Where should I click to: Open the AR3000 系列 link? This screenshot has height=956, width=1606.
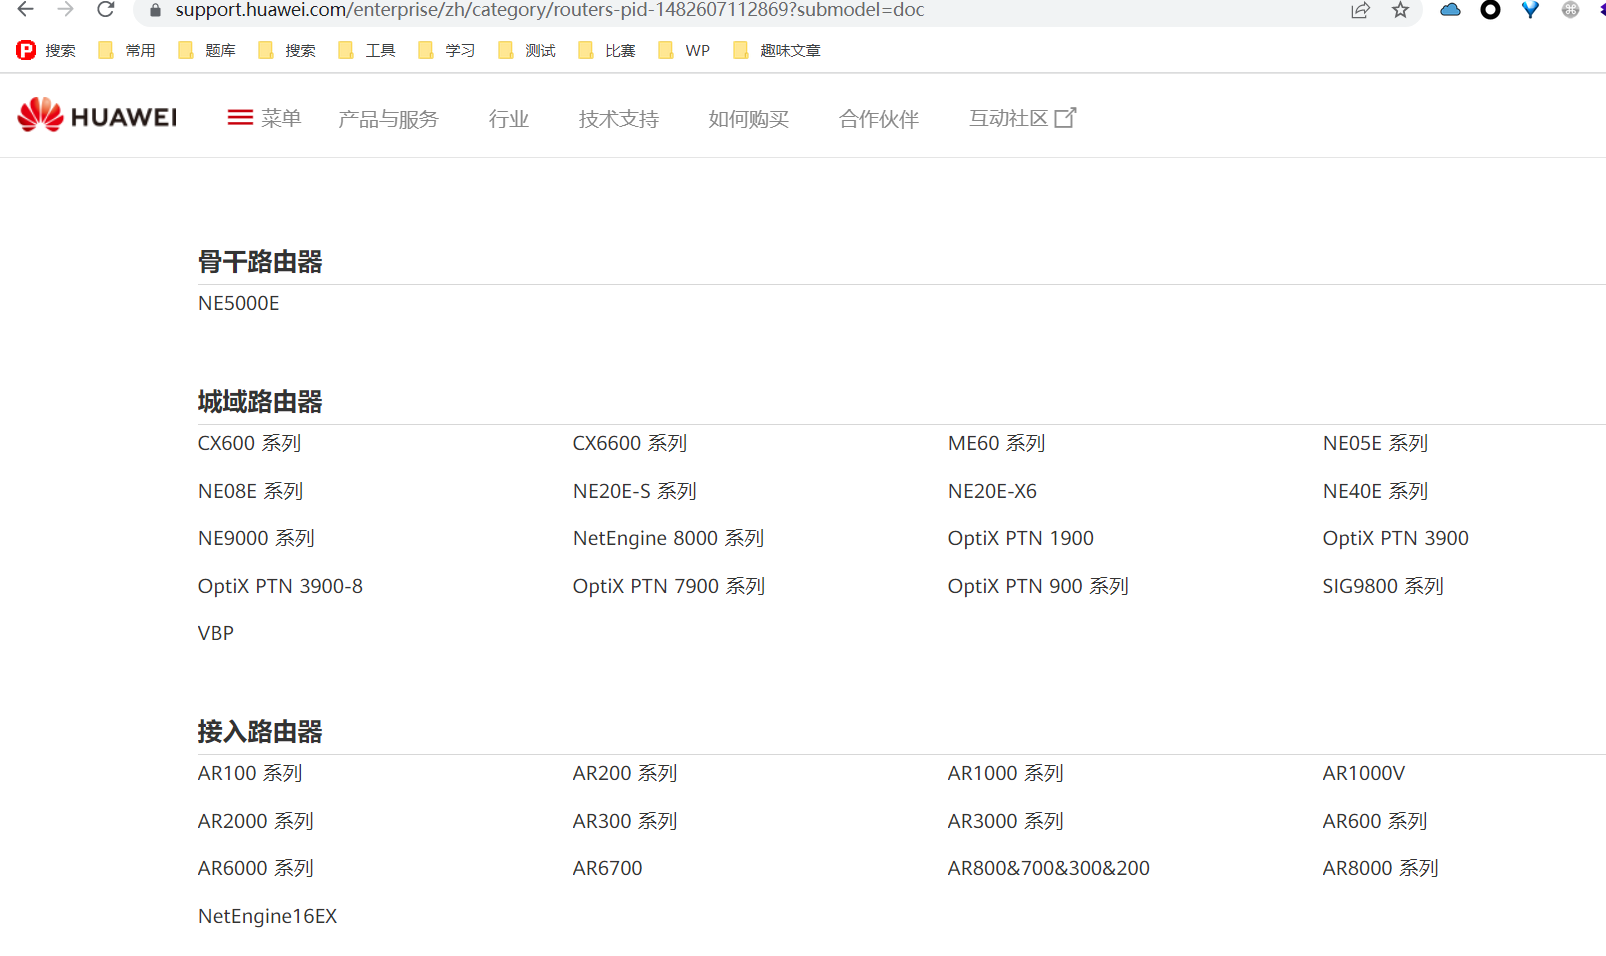pos(1005,821)
